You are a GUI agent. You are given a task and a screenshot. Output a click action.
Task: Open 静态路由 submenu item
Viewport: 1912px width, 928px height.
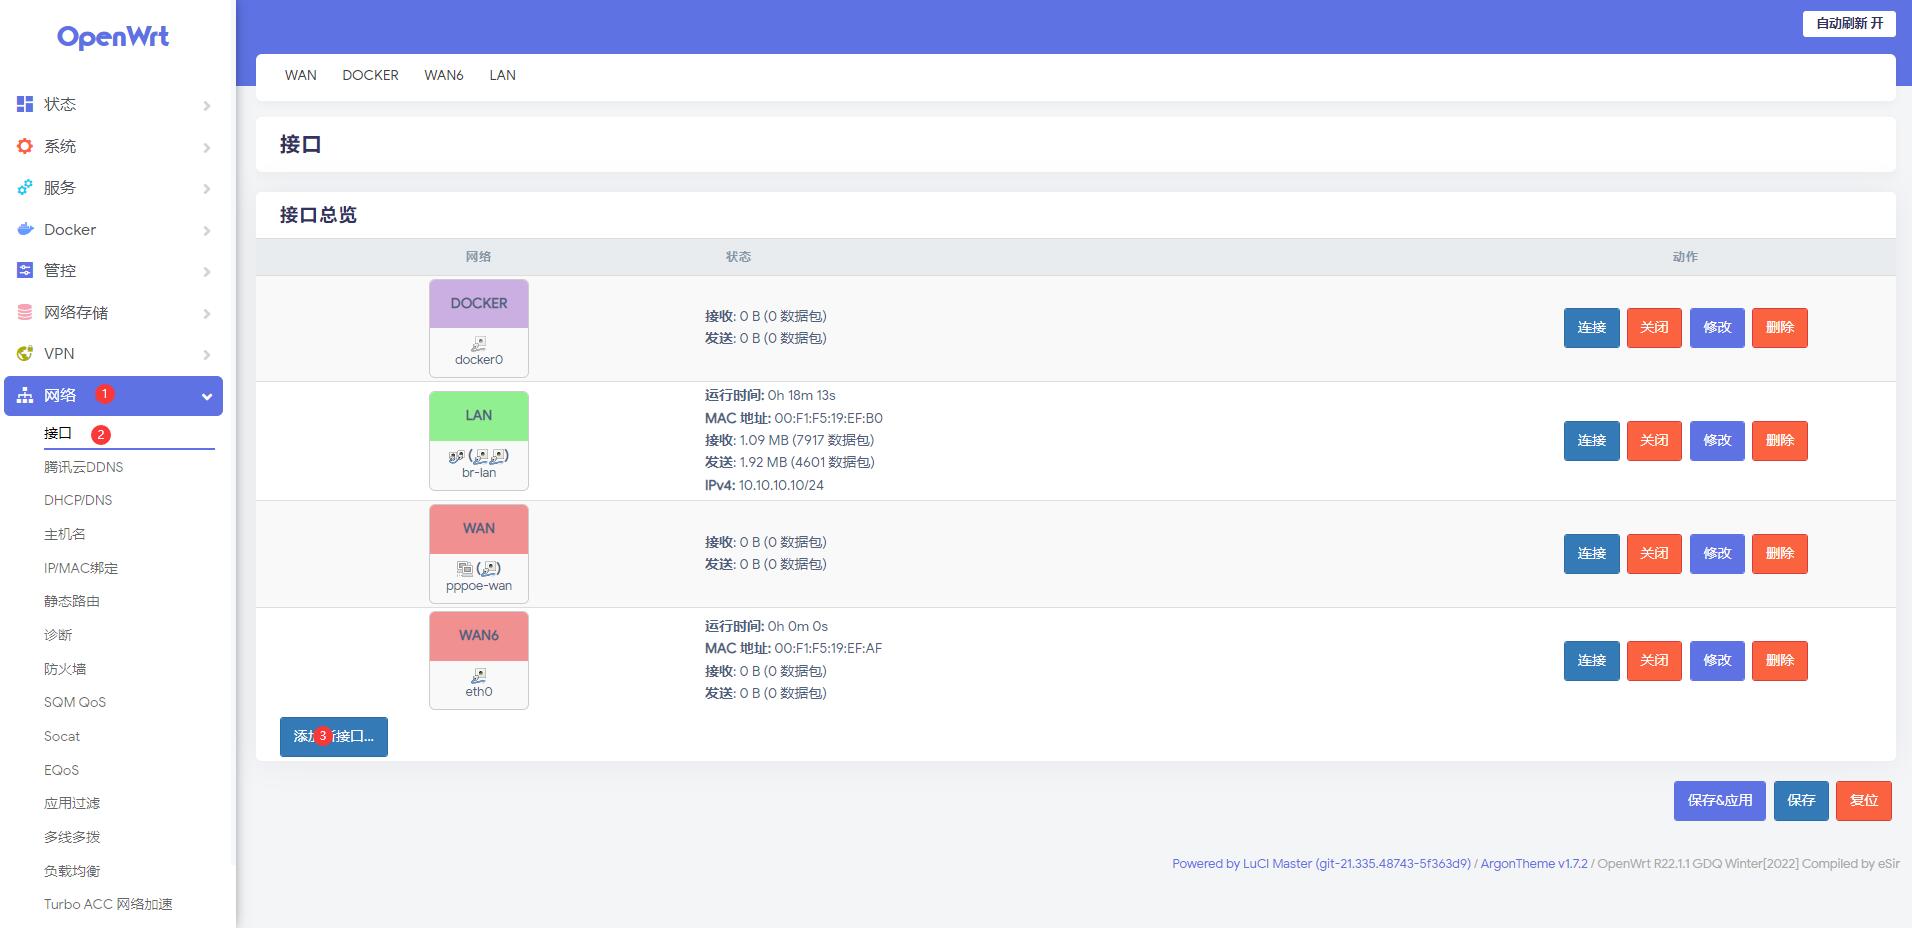point(72,601)
